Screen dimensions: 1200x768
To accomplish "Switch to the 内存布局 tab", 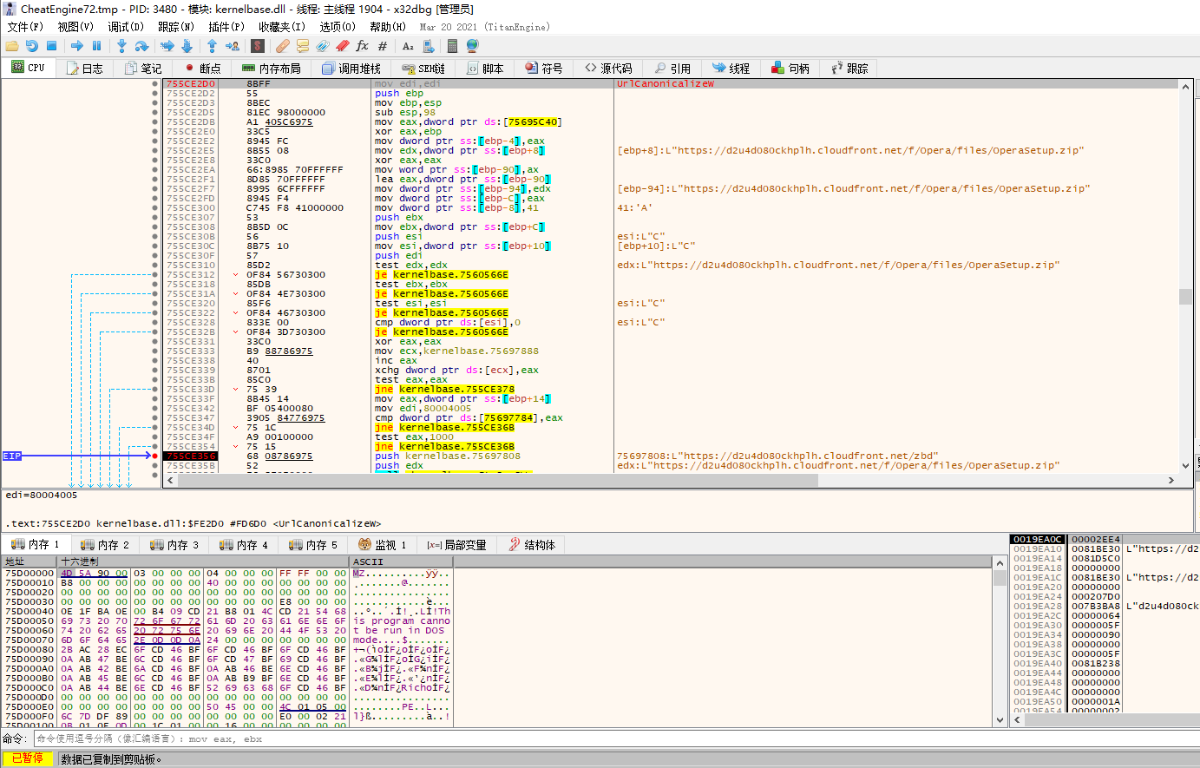I will pos(270,68).
